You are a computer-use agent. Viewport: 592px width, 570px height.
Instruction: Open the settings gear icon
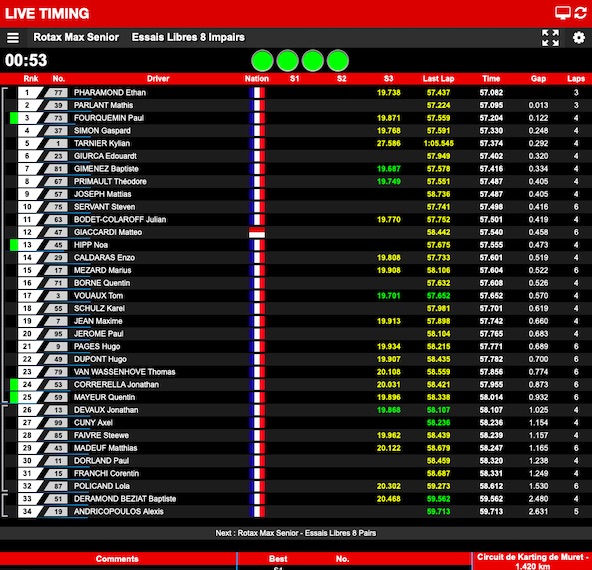tap(579, 37)
